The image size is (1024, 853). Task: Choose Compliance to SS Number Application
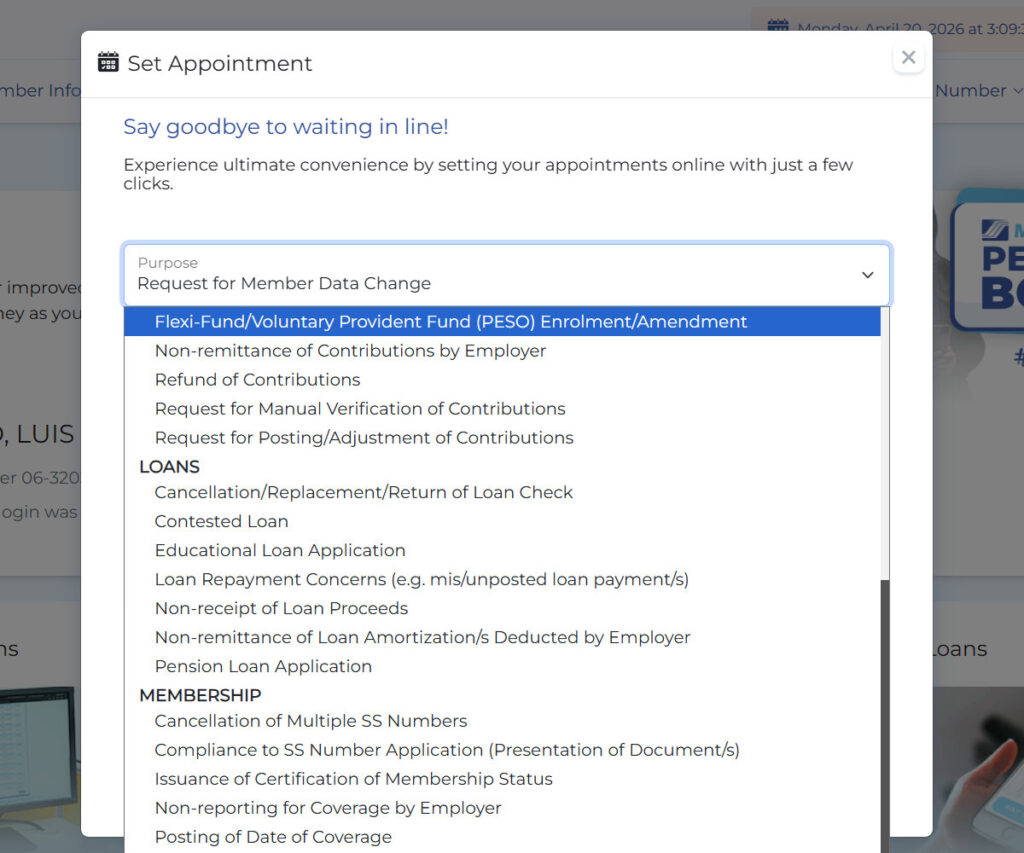tap(502, 750)
